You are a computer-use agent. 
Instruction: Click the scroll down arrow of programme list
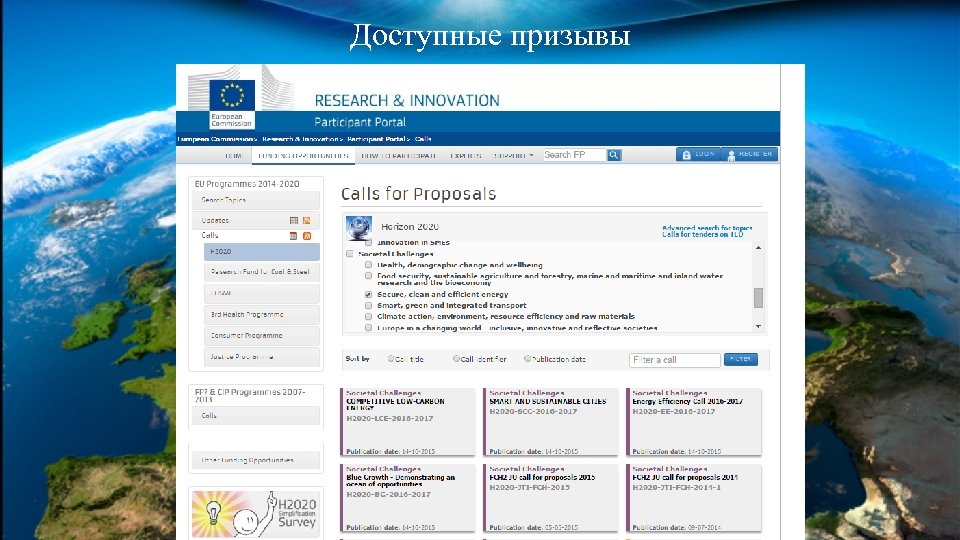(x=759, y=327)
